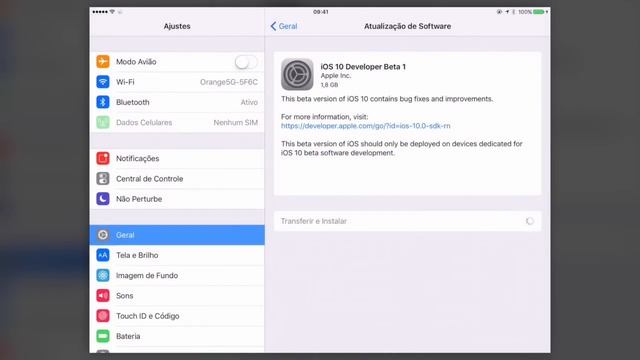Tap the Bluetooth icon
640x360 pixels.
point(103,102)
